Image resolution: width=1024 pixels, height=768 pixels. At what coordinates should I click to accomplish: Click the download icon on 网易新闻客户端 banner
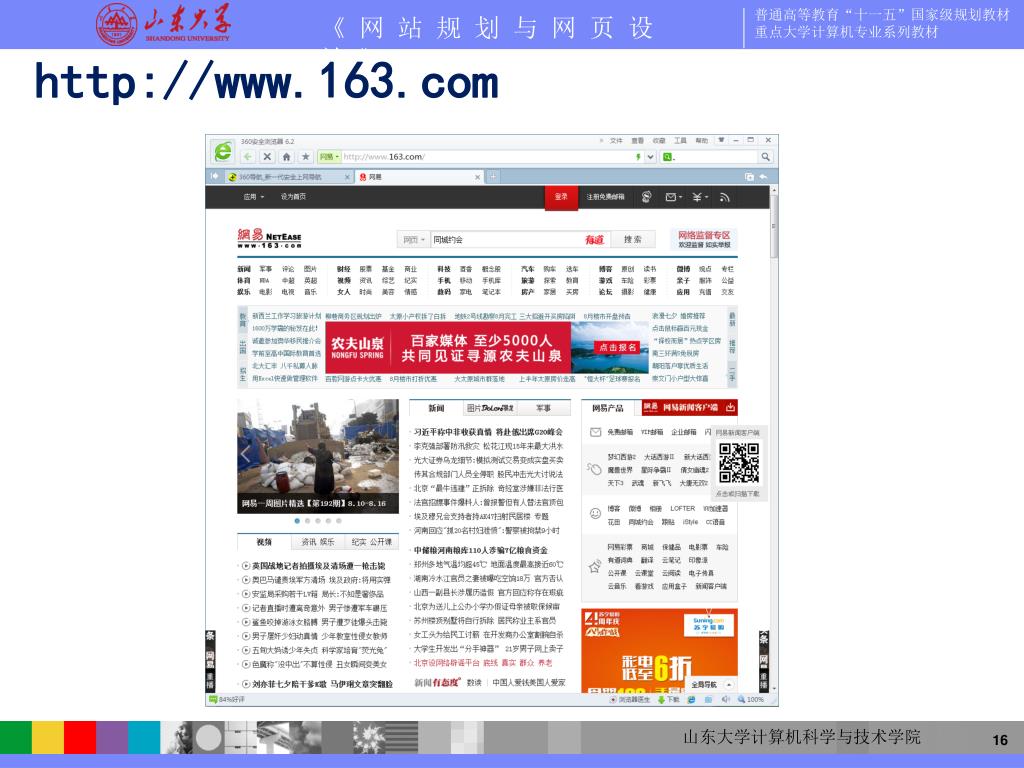(x=730, y=408)
